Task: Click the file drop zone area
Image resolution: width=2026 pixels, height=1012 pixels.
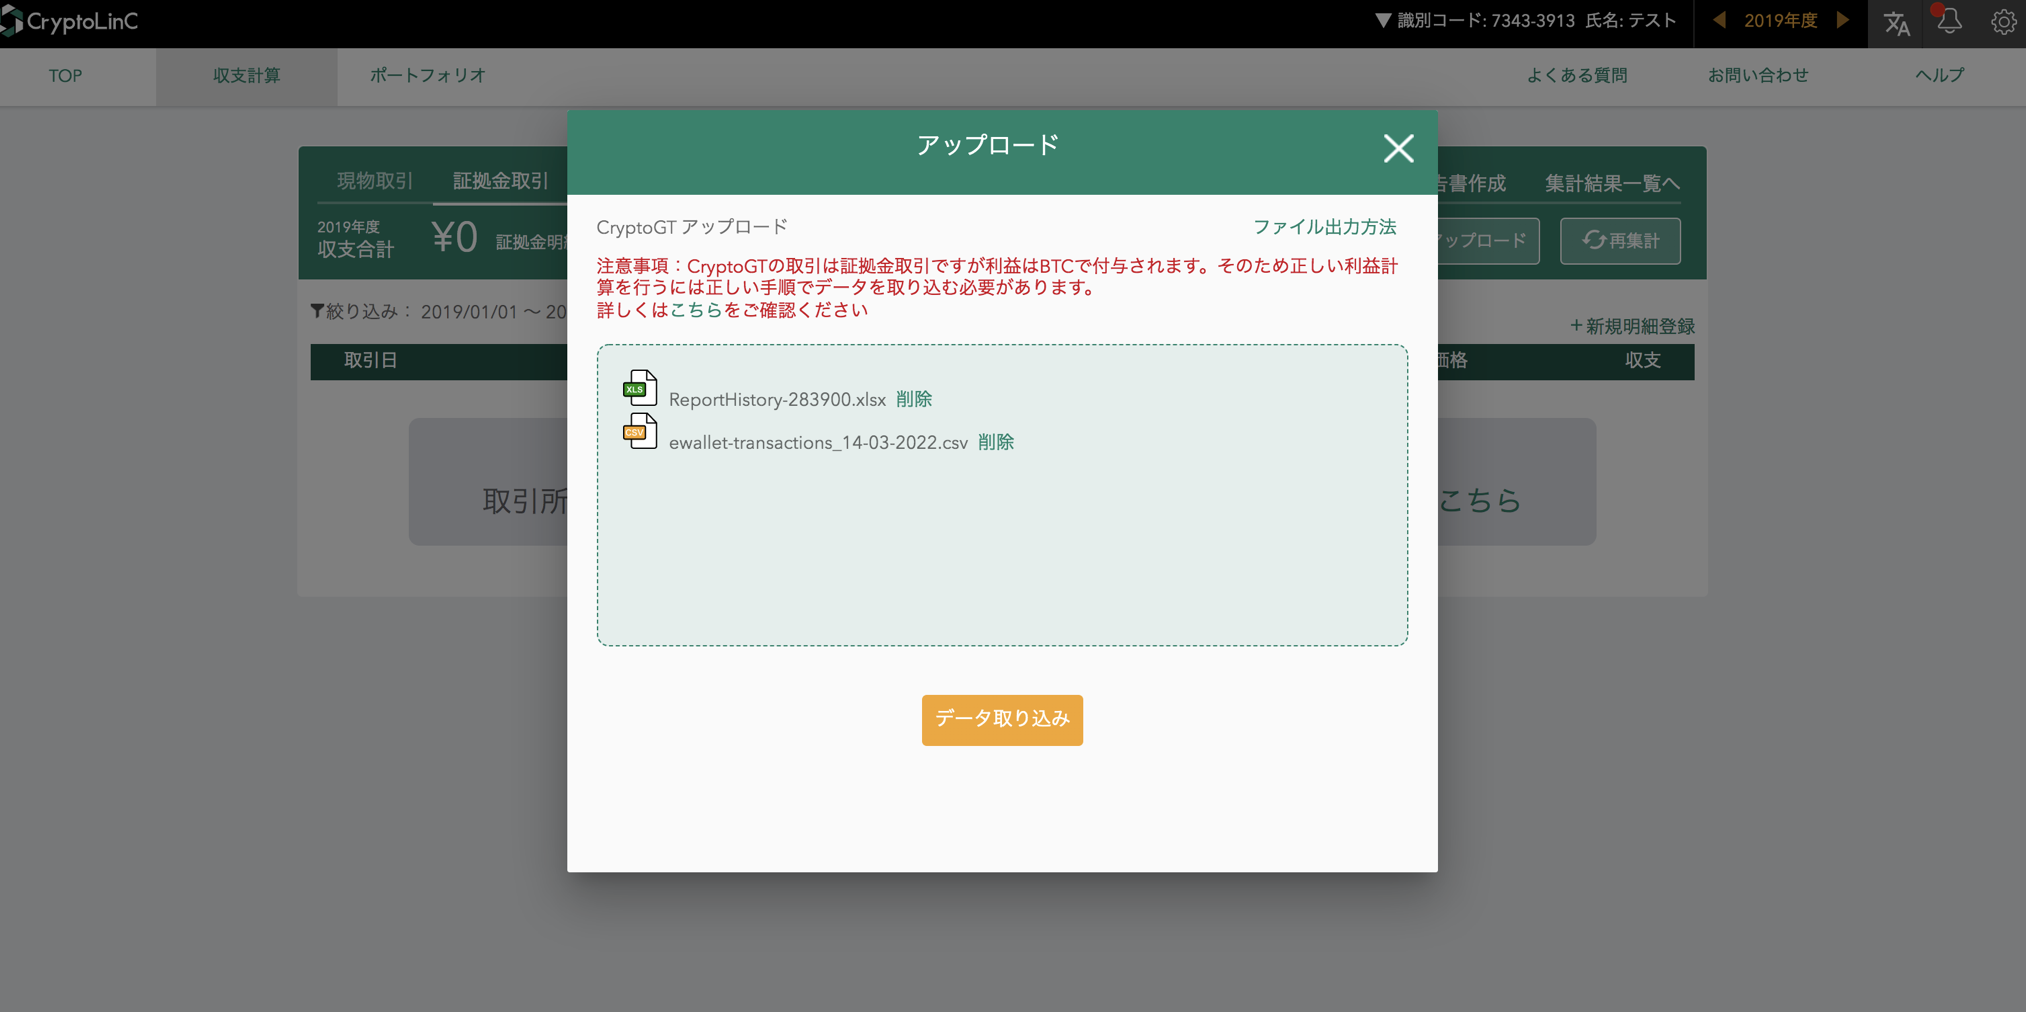Action: [1002, 495]
